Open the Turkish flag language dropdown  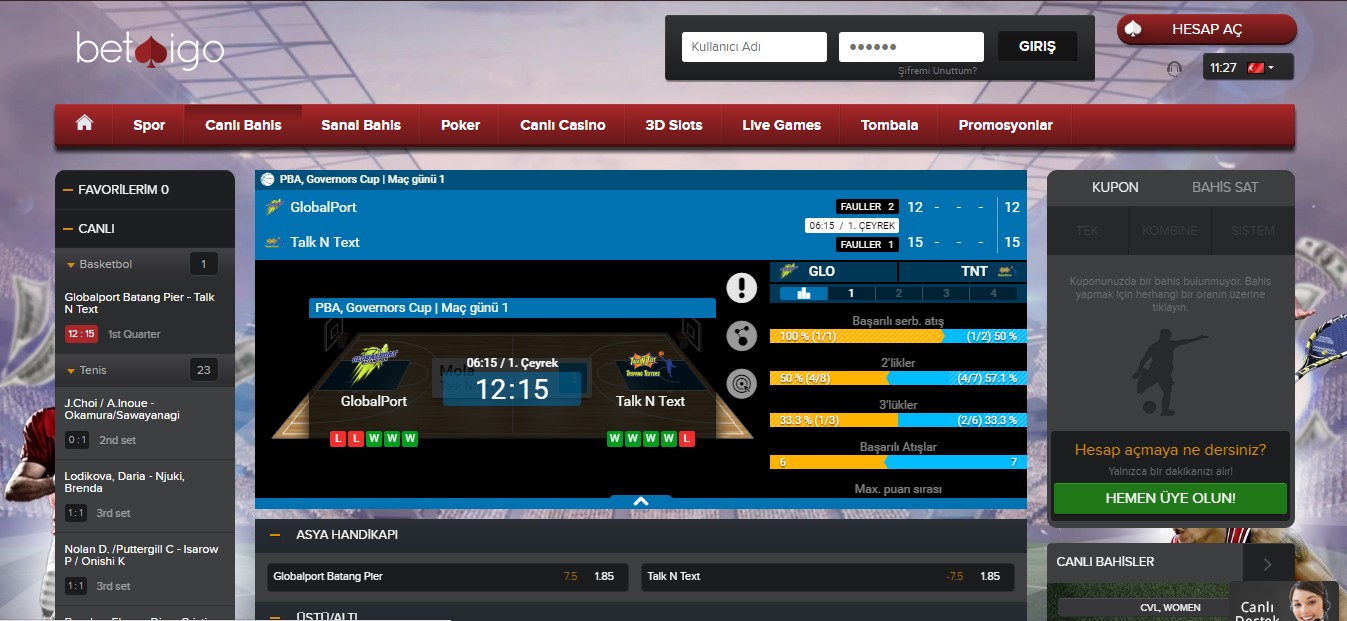(1257, 68)
